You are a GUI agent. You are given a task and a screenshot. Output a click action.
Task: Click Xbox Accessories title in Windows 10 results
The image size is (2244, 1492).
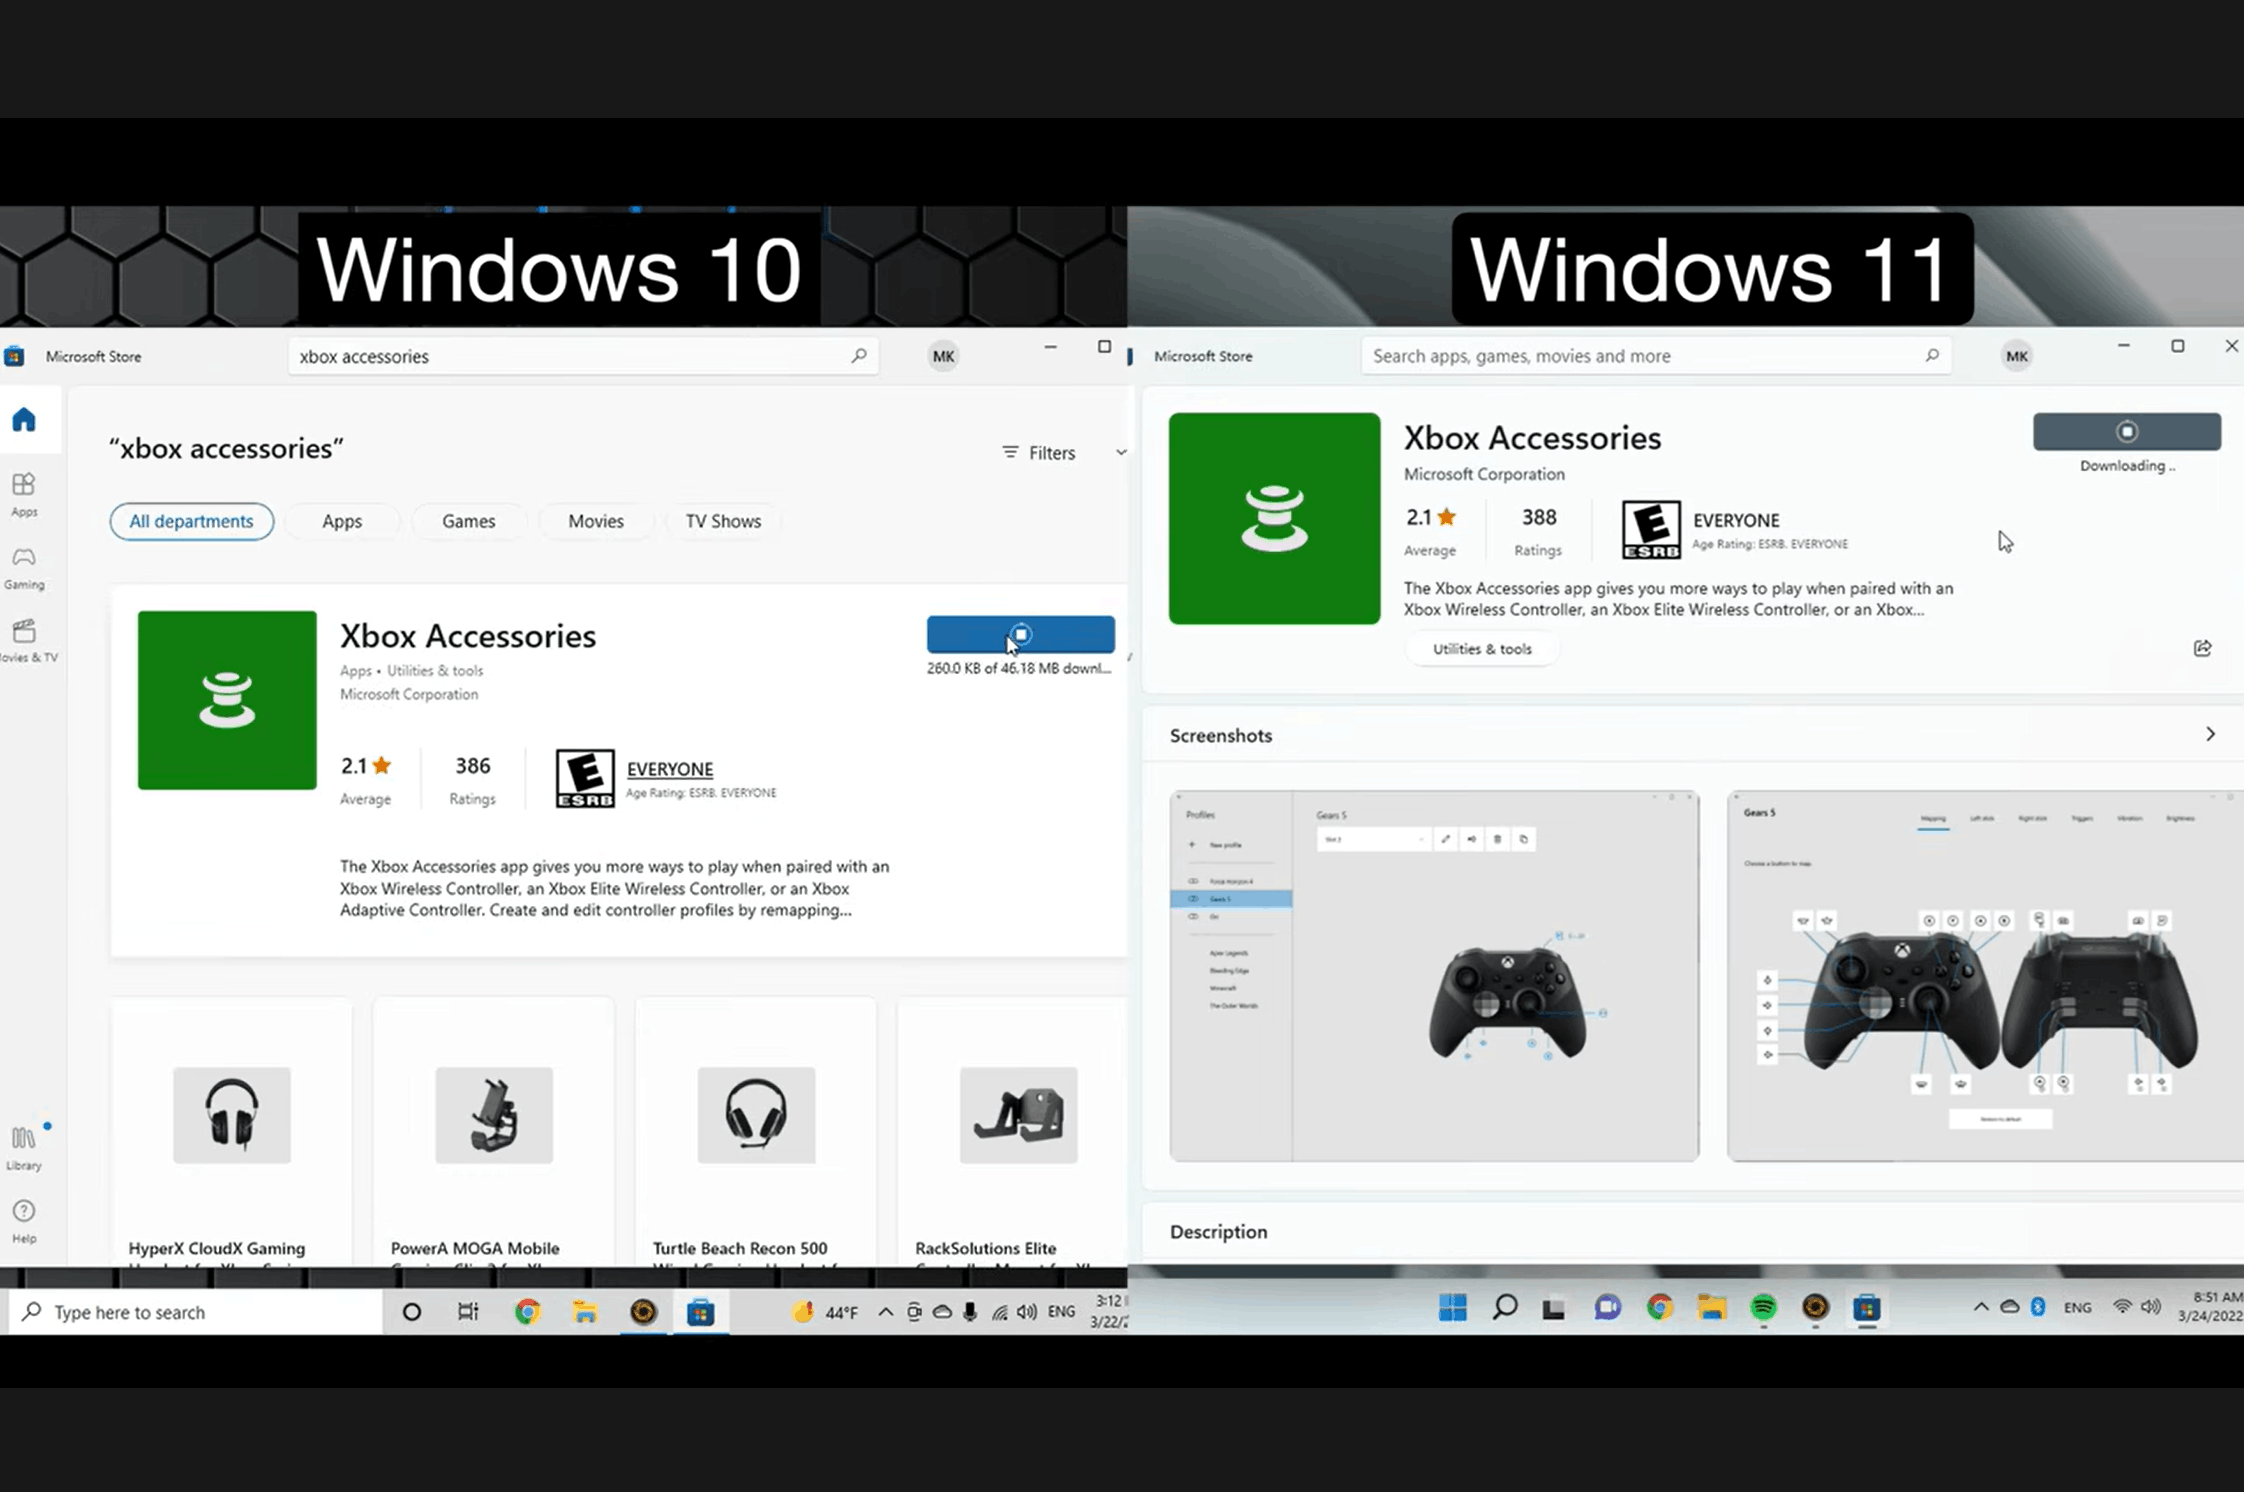click(x=468, y=636)
